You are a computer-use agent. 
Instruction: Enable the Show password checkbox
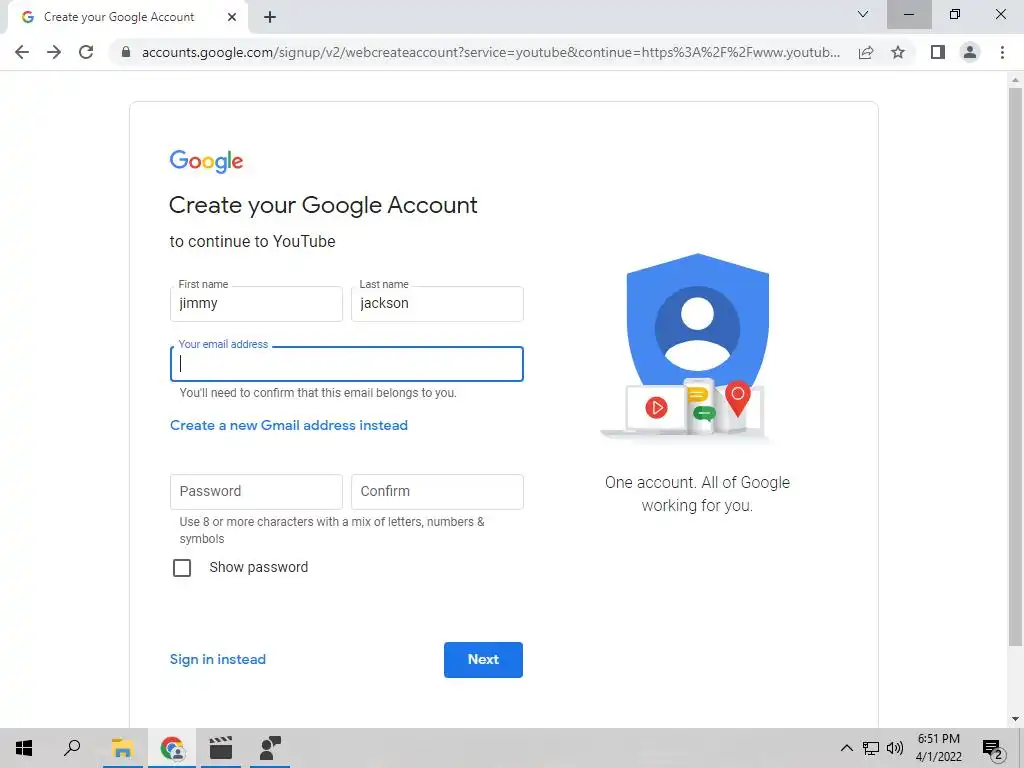pyautogui.click(x=182, y=568)
